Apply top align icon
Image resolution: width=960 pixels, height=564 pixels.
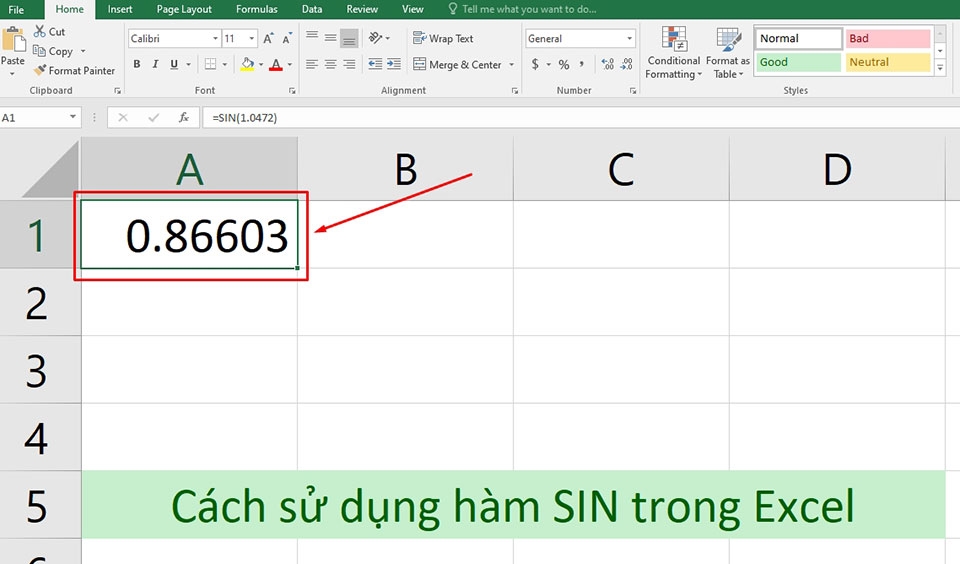312,38
